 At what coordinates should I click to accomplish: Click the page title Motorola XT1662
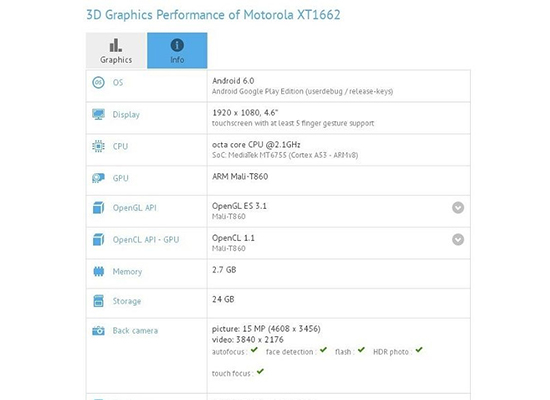(292, 15)
